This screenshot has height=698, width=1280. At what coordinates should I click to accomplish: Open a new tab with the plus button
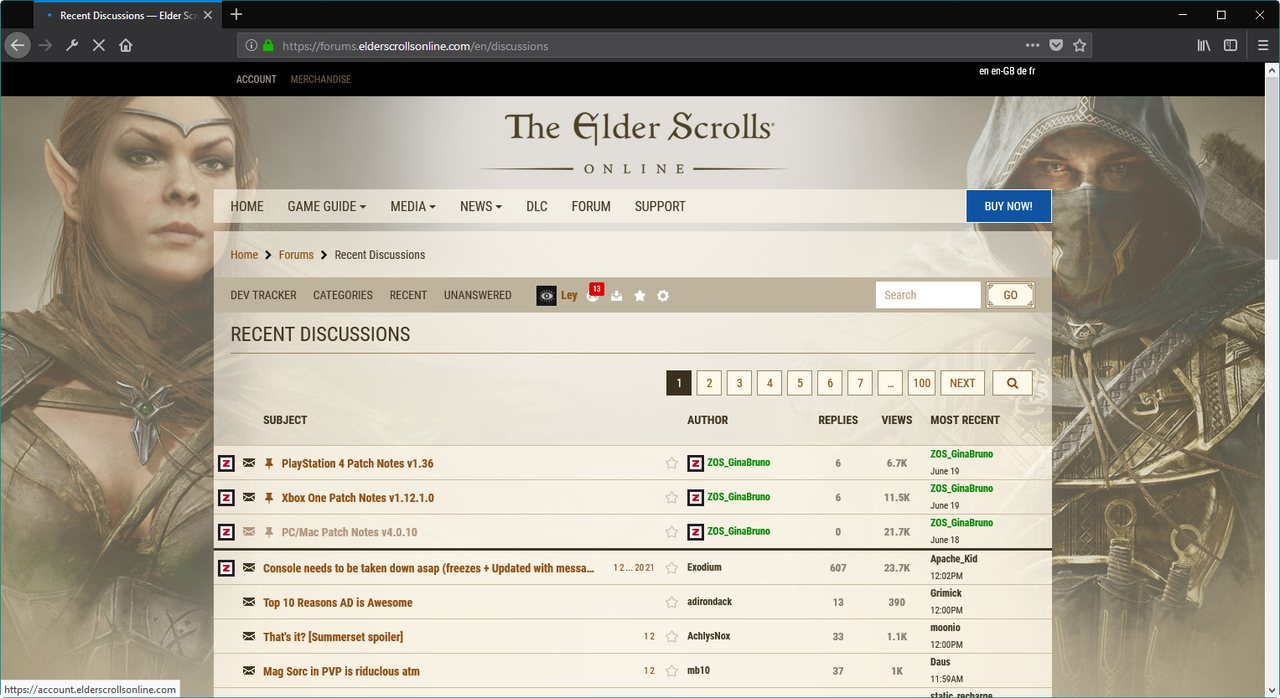[x=236, y=14]
